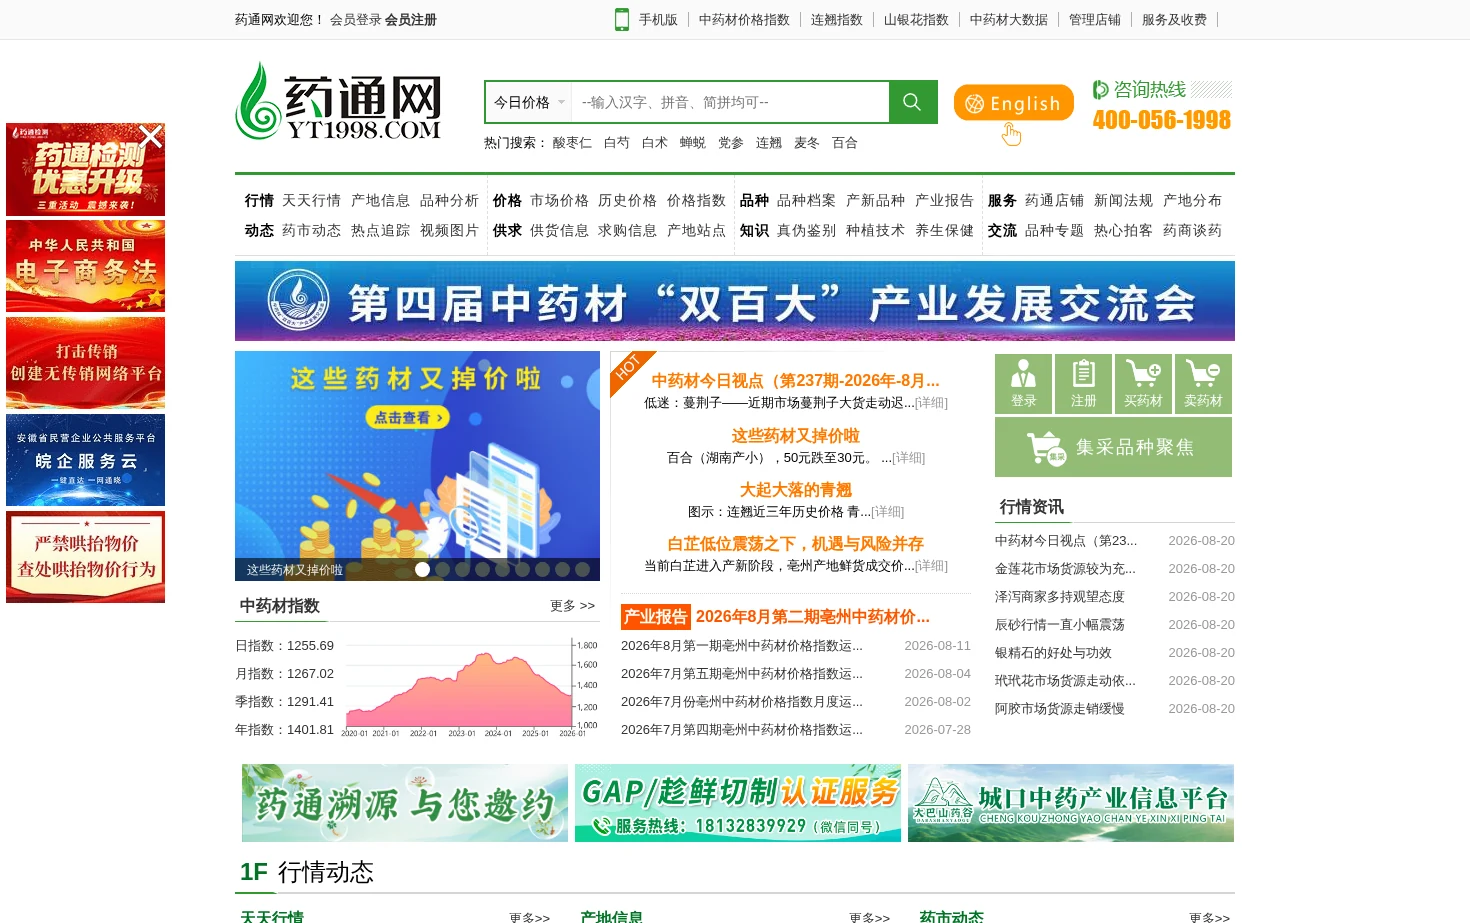Open the sell herbs cart tile

click(x=1203, y=384)
